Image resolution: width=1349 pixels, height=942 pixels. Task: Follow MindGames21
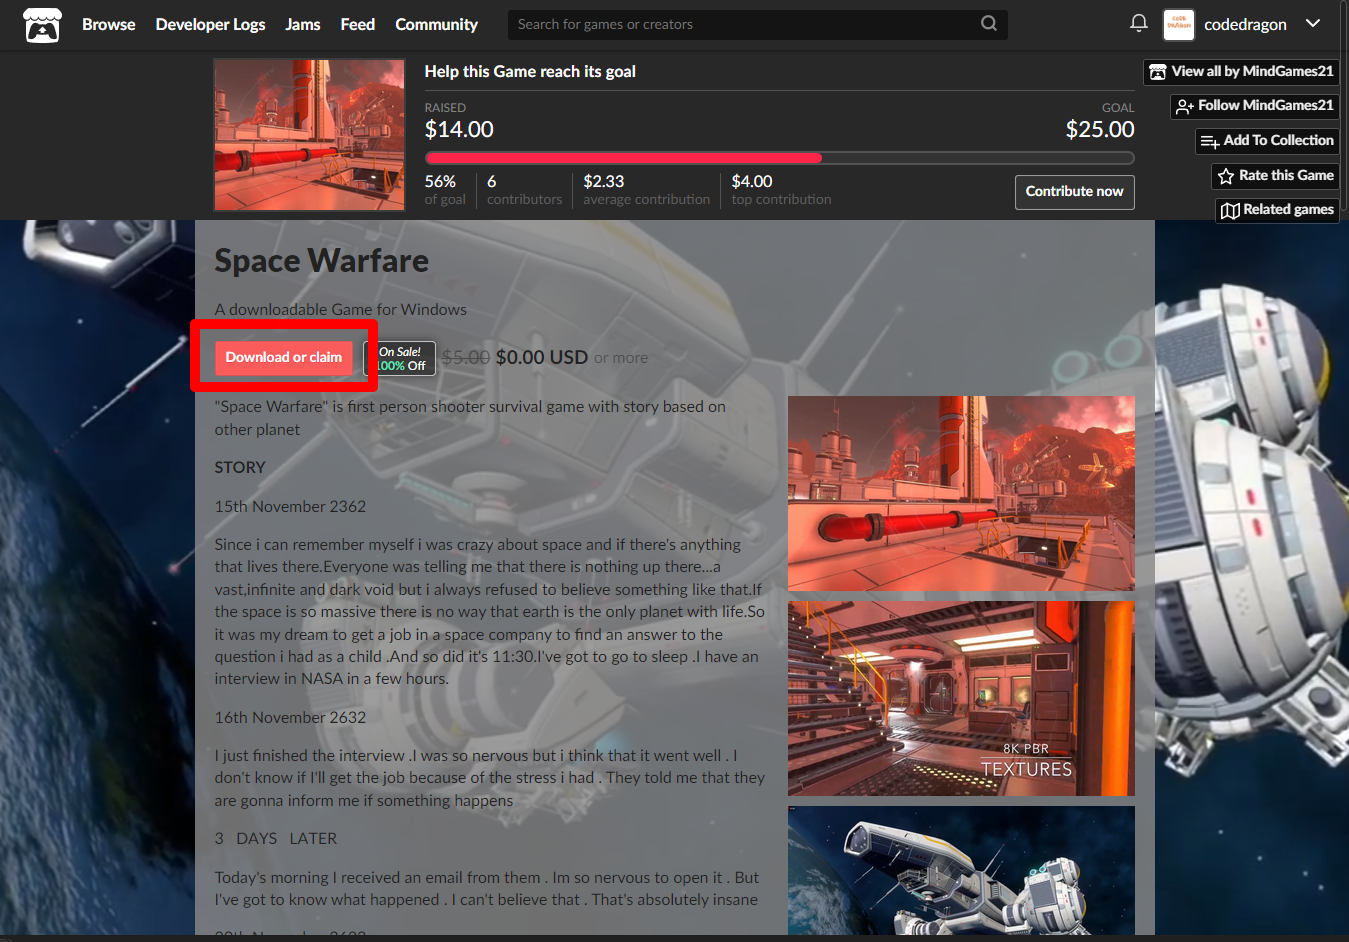click(1255, 106)
